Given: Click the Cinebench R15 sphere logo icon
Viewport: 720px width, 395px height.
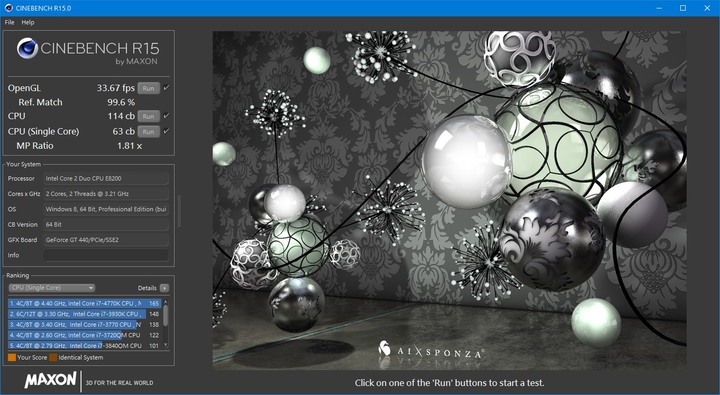Looking at the screenshot, I should tap(27, 48).
